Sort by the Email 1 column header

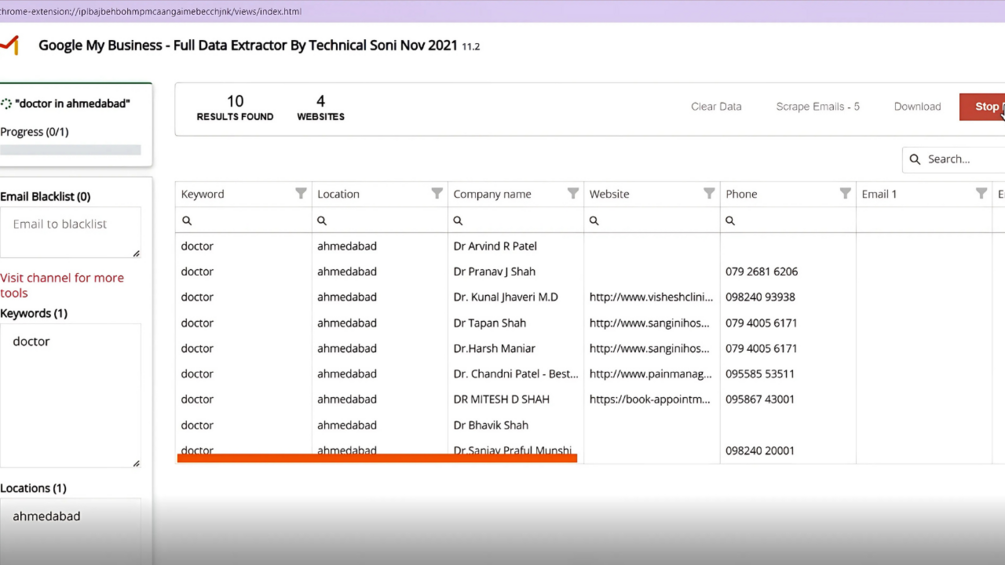(x=879, y=194)
